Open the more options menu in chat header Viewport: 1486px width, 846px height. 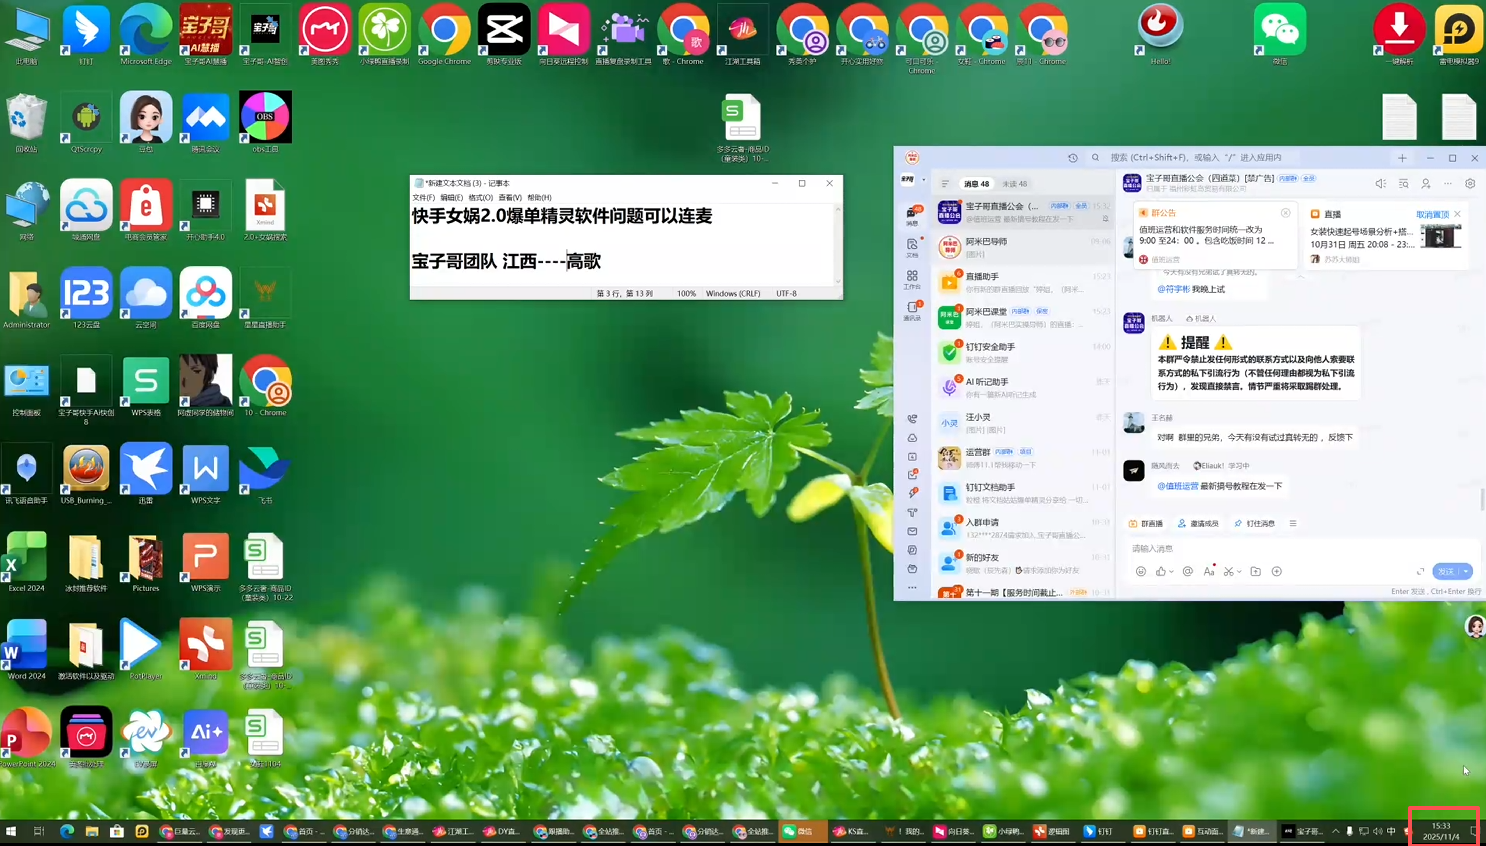tap(1447, 183)
